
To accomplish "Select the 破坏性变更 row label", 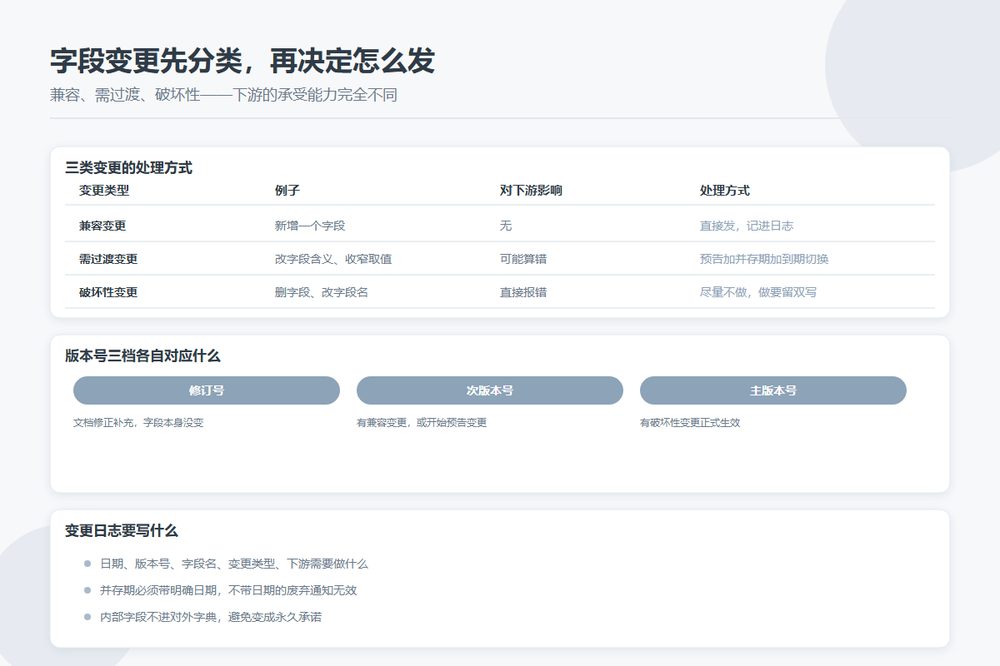I will (108, 292).
